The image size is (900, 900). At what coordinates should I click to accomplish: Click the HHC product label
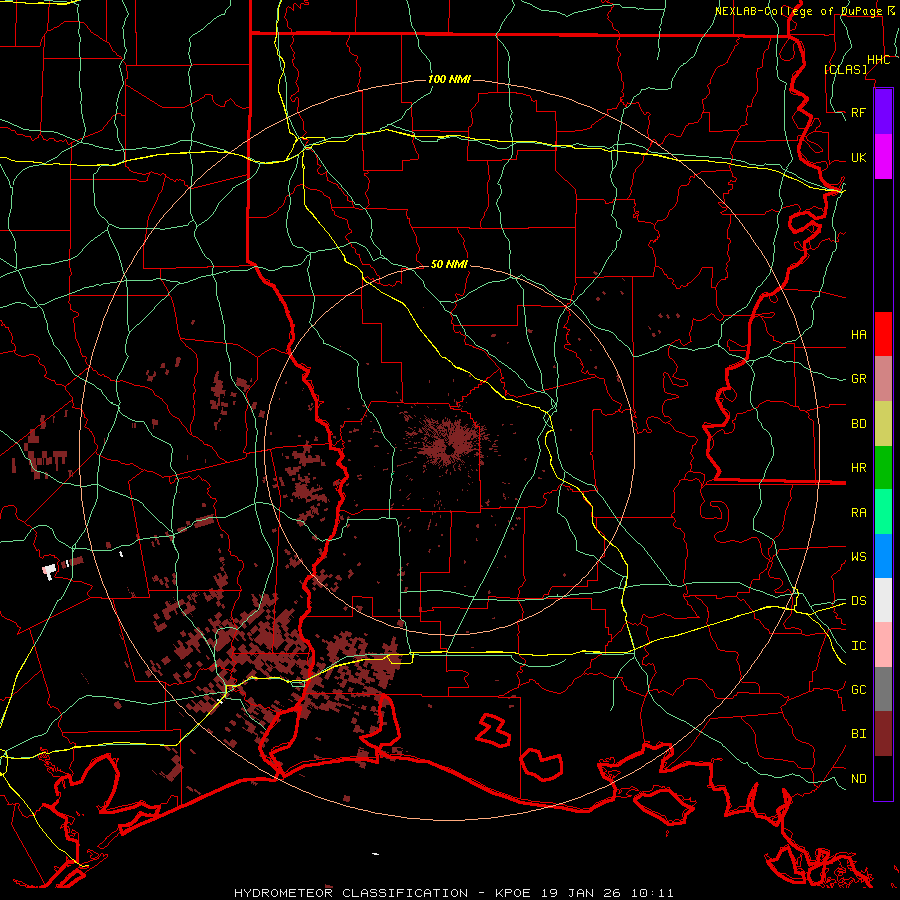[878, 60]
